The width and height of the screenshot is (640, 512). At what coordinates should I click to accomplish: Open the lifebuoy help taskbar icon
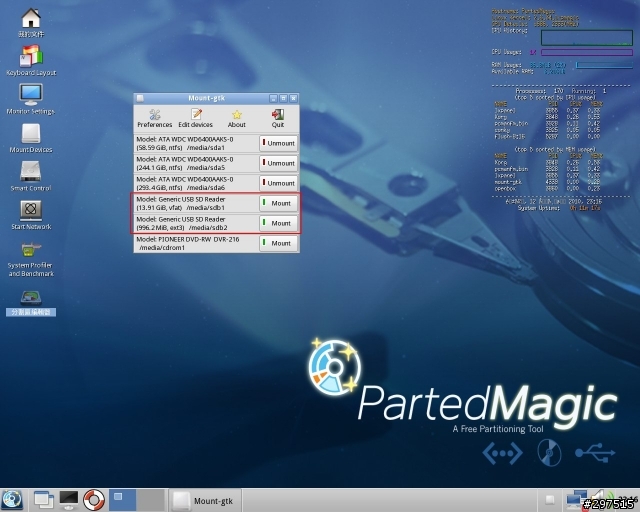pyautogui.click(x=94, y=500)
